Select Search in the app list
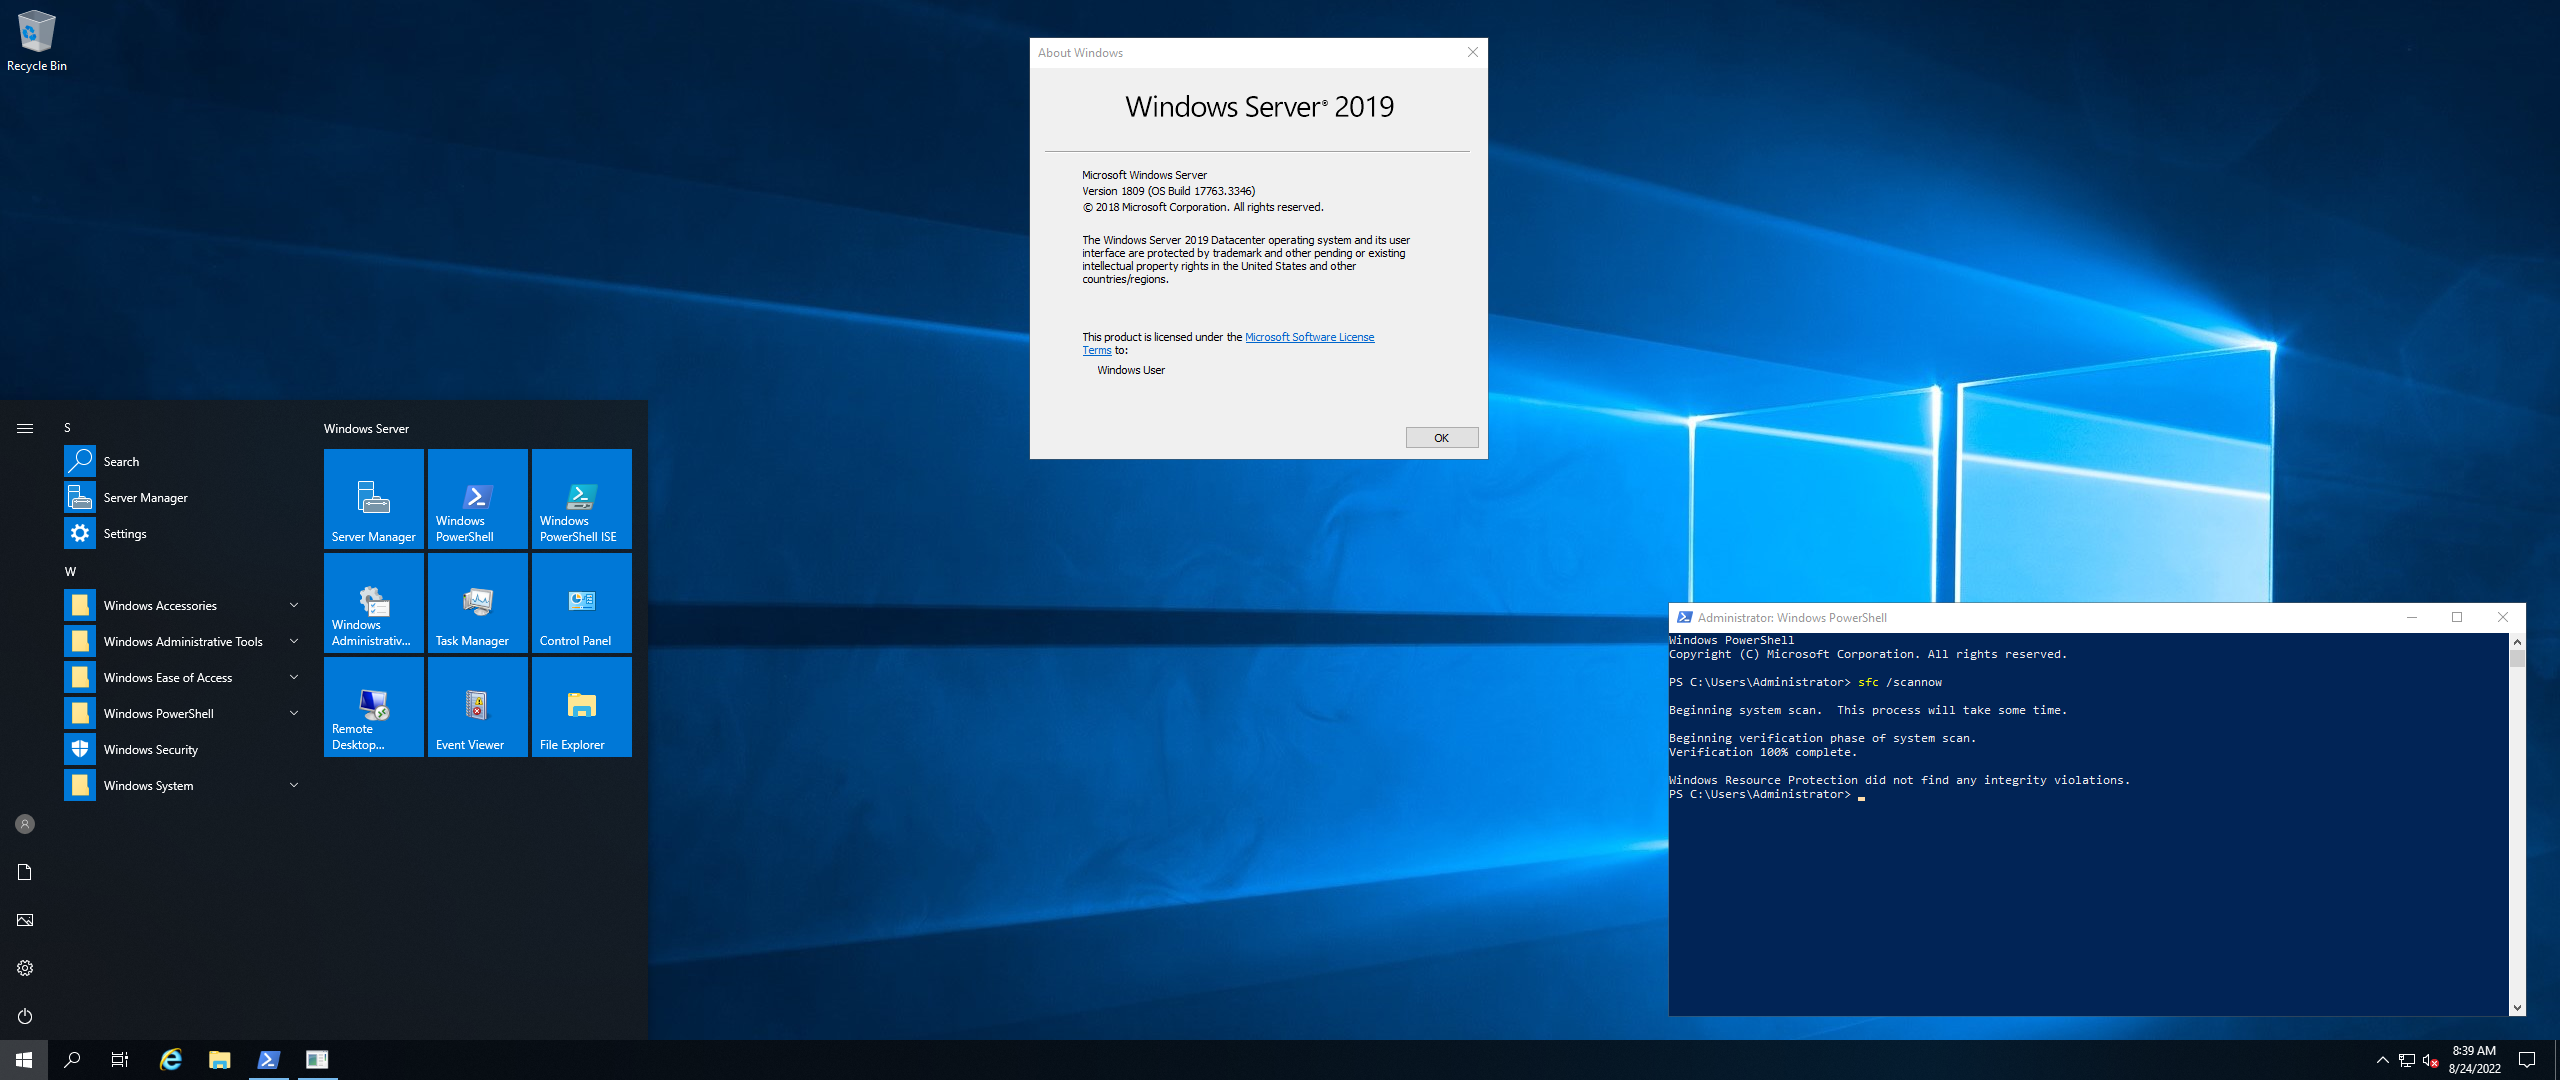Image resolution: width=2560 pixels, height=1080 pixels. point(184,461)
